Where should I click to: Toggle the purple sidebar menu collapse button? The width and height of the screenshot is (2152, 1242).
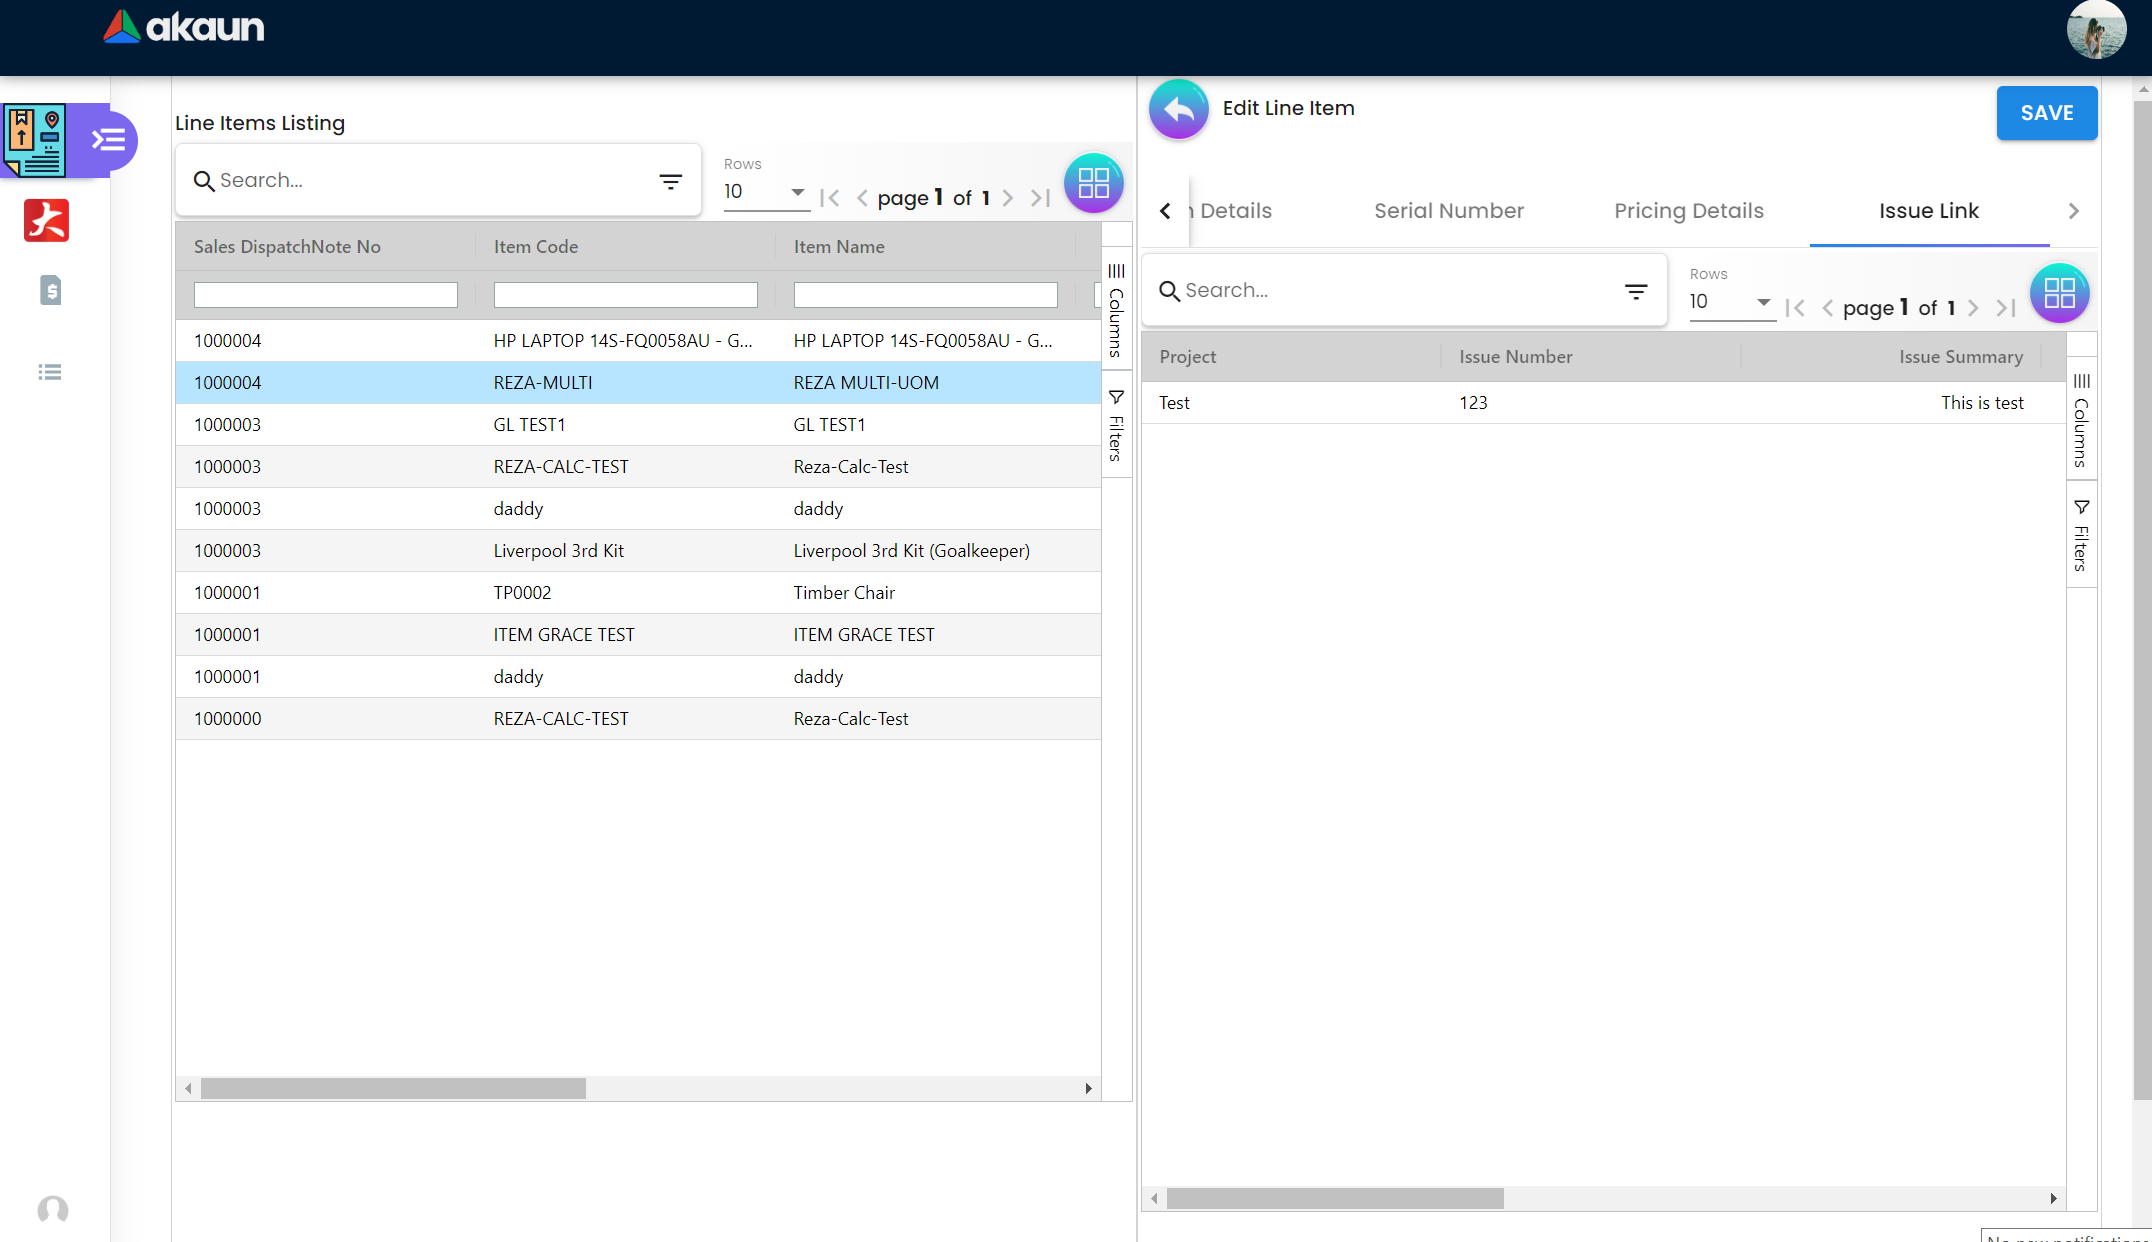coord(108,139)
